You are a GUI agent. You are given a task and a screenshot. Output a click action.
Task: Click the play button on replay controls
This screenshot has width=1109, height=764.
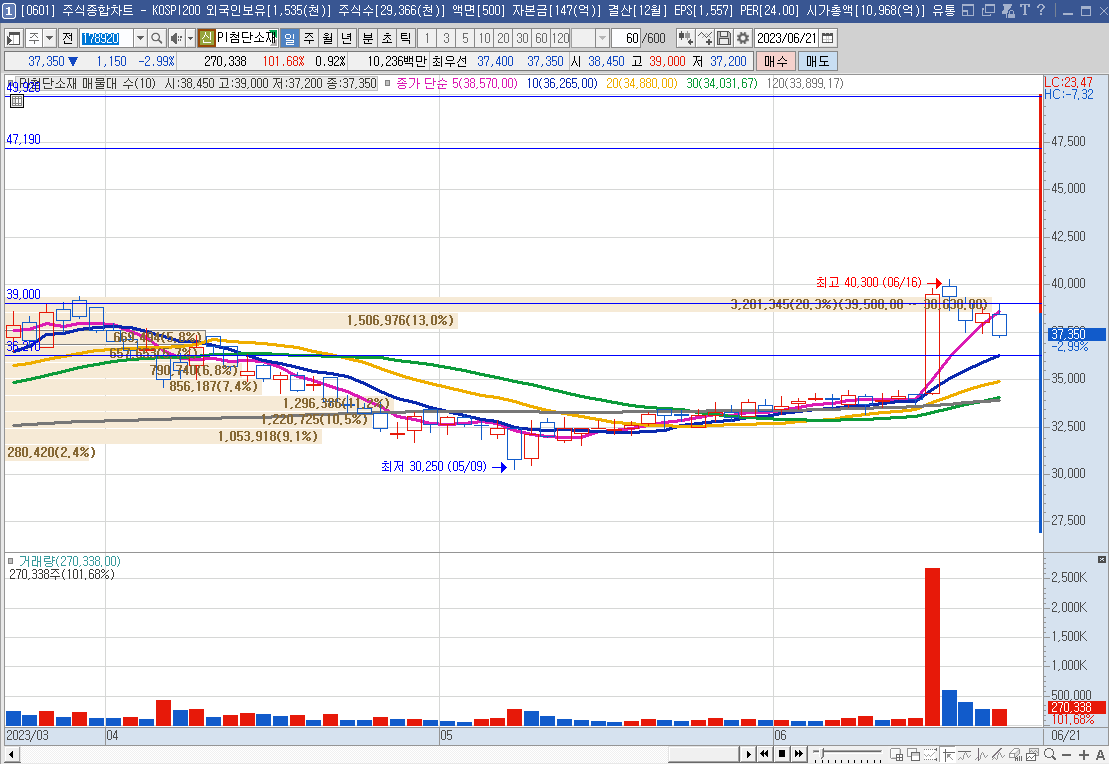(x=748, y=754)
